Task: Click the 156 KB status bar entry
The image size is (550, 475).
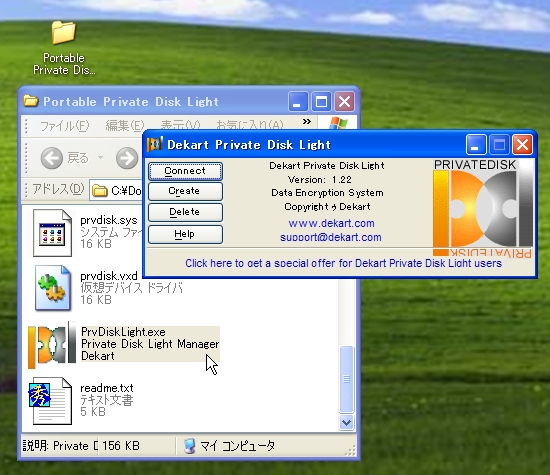Action: click(121, 446)
